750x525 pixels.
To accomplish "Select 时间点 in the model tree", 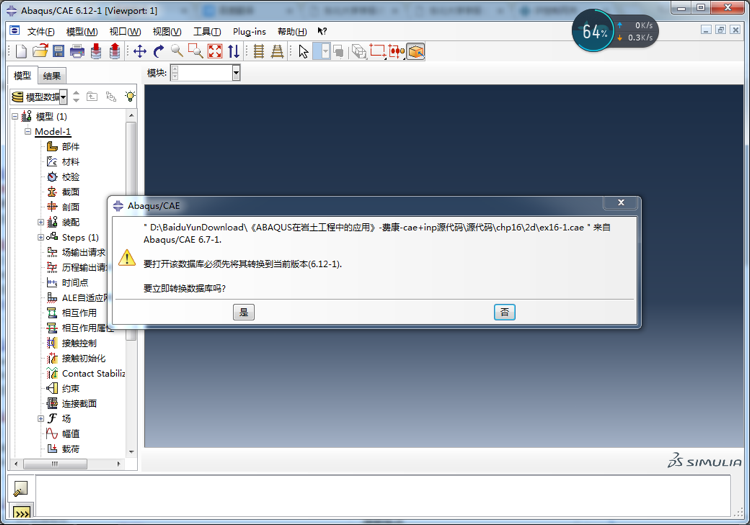I will [x=75, y=283].
